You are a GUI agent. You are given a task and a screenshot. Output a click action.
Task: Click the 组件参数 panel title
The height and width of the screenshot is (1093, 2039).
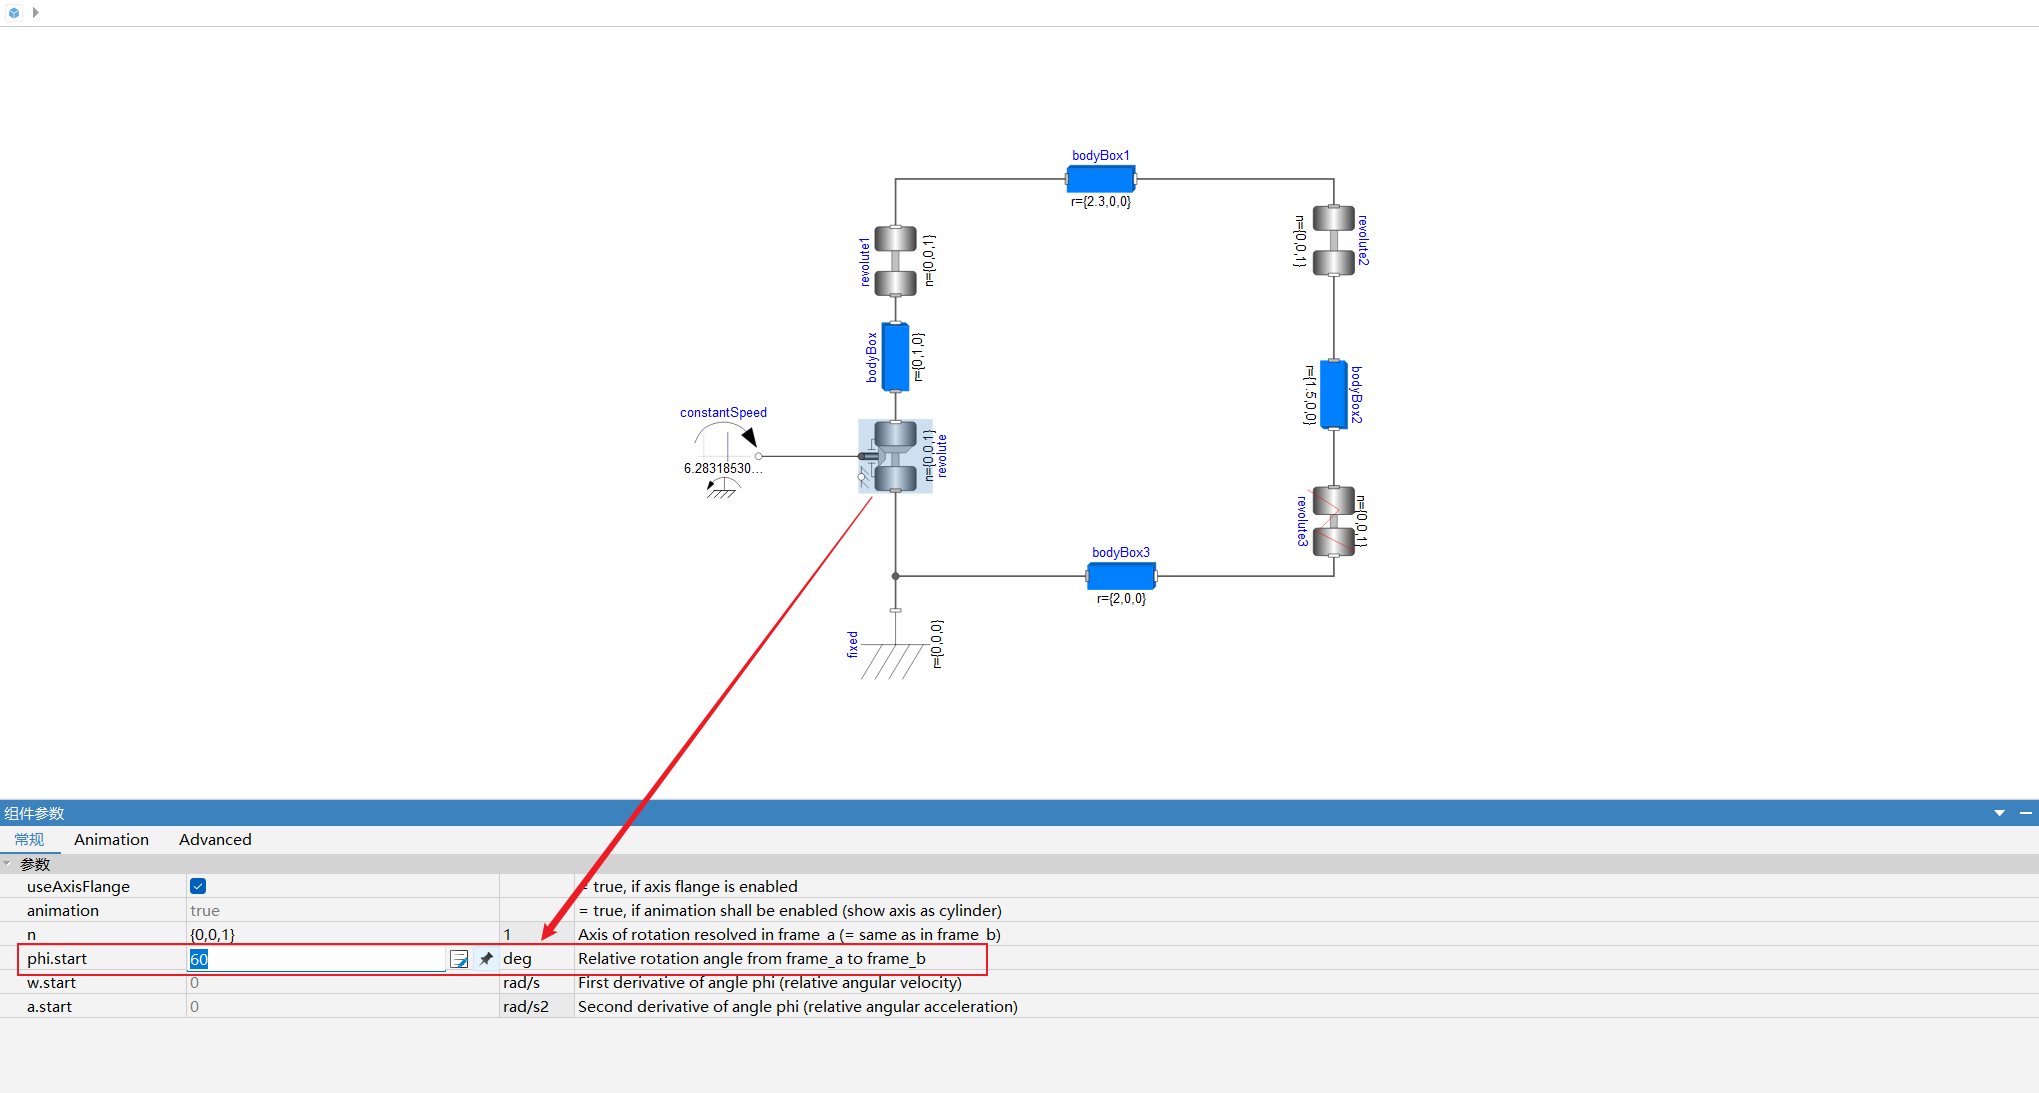pos(34,813)
